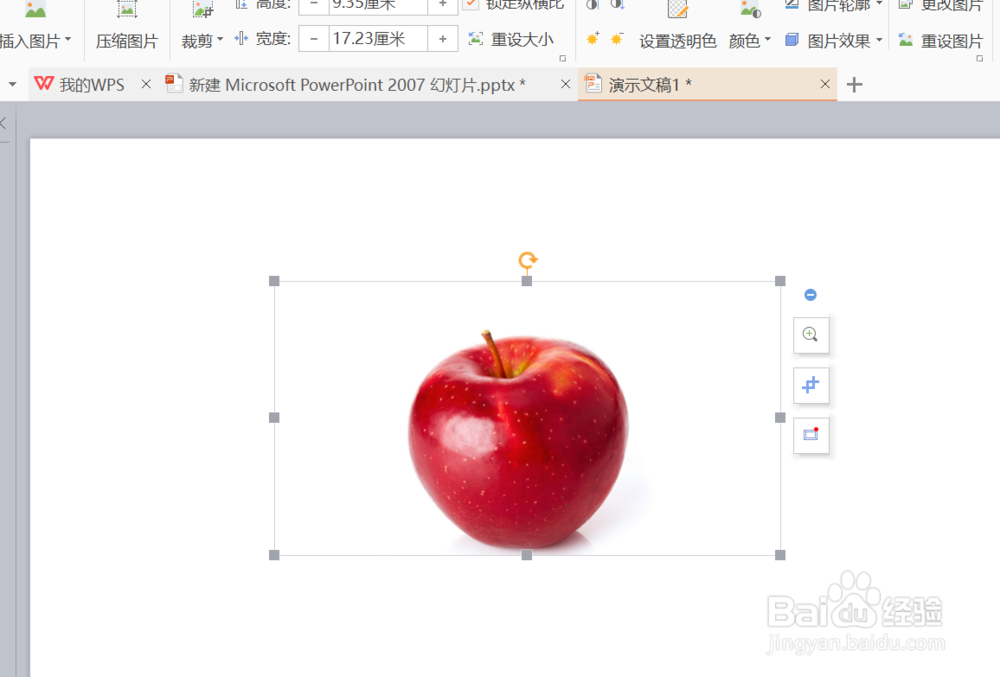Viewport: 1000px width, 677px height.
Task: Click the zoom magnifier floating tool
Action: 811,335
